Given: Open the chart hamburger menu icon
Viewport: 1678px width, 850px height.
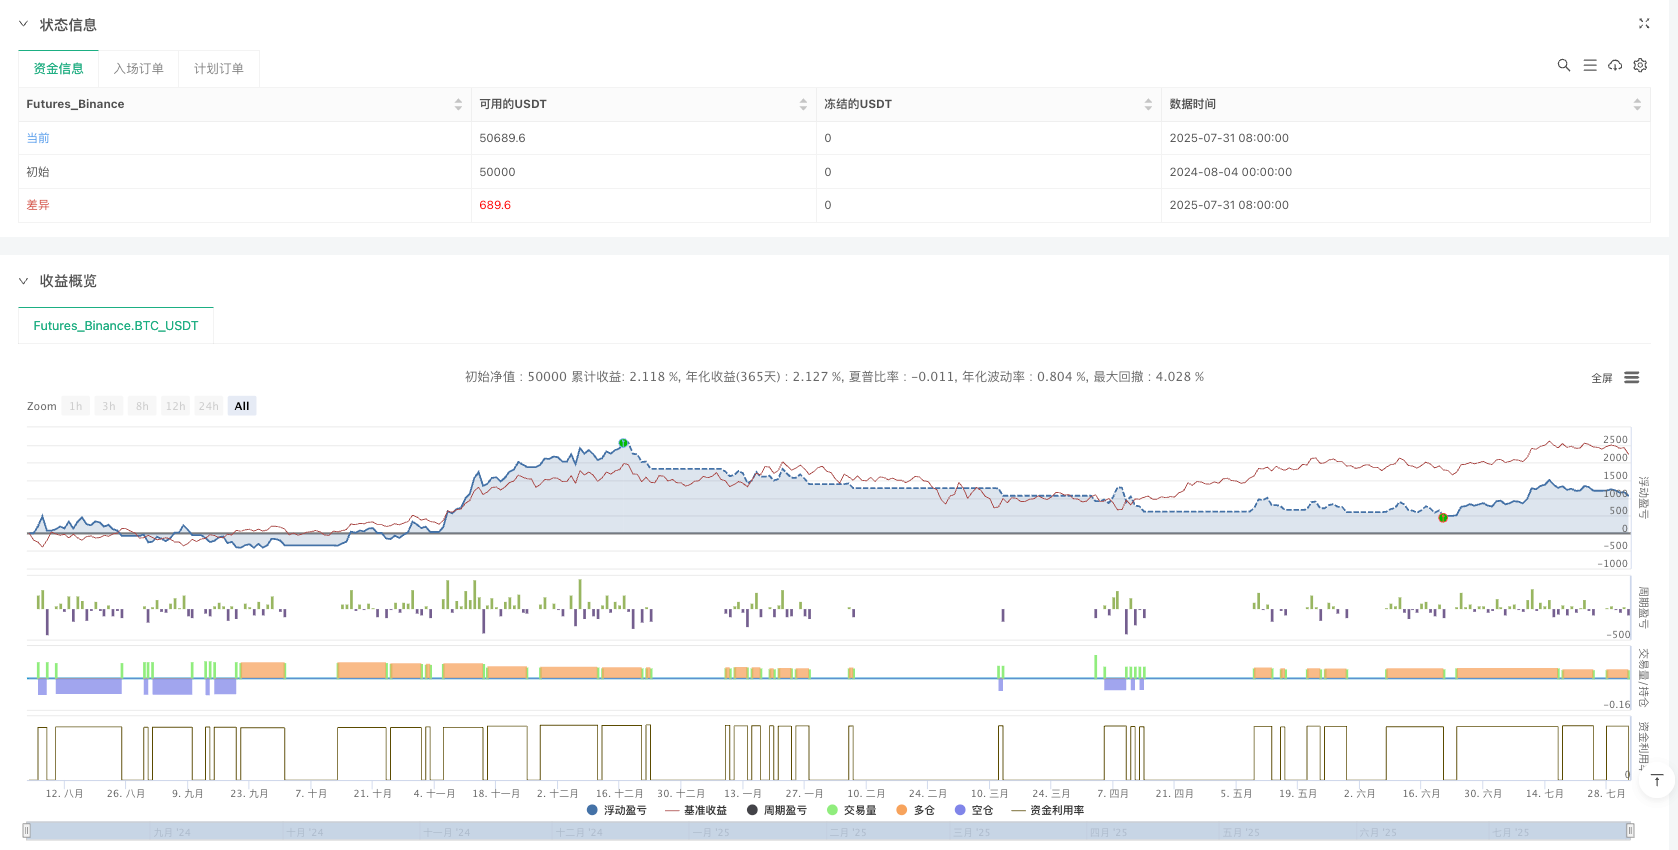Looking at the screenshot, I should [x=1631, y=378].
